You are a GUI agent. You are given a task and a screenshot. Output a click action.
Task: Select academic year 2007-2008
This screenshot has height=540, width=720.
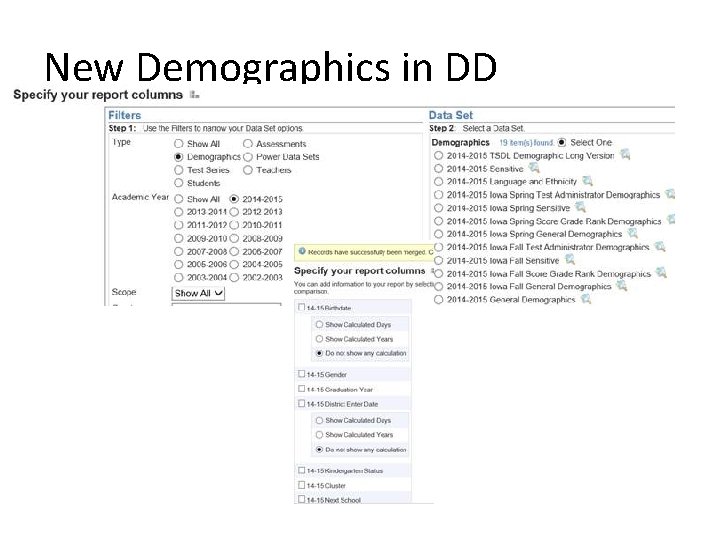[x=179, y=252]
